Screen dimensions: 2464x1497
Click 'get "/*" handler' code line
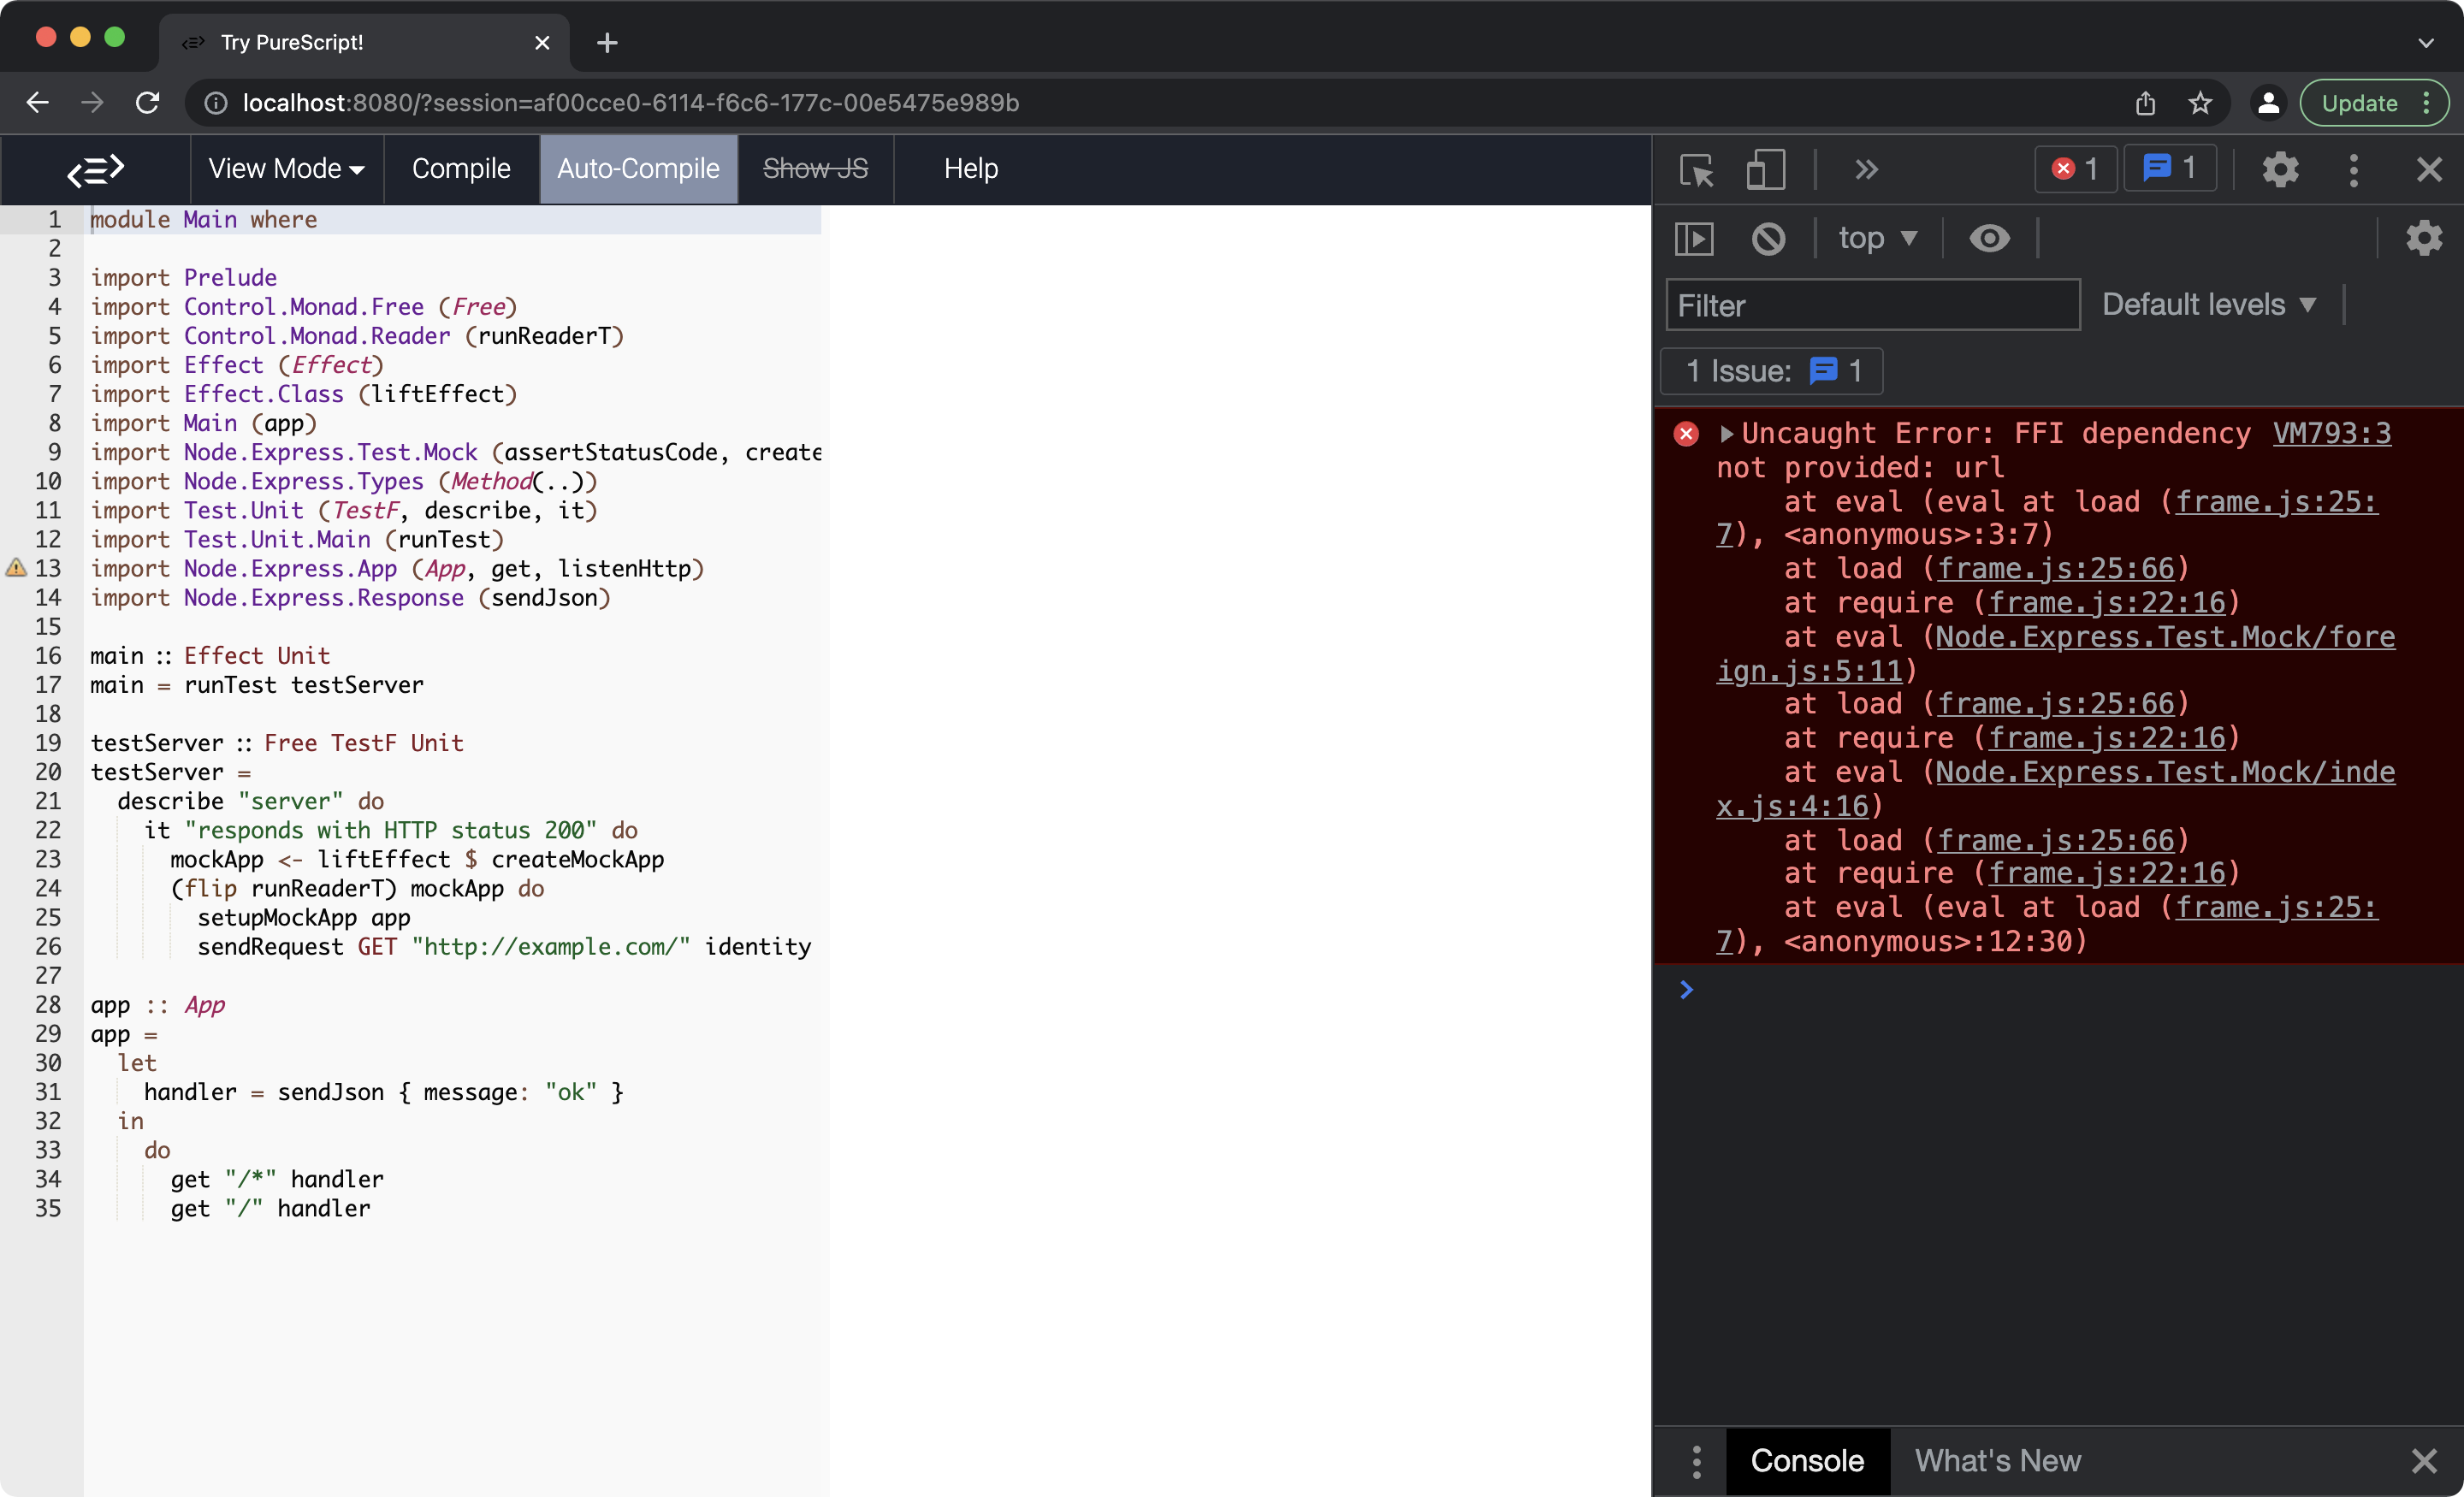point(277,1179)
